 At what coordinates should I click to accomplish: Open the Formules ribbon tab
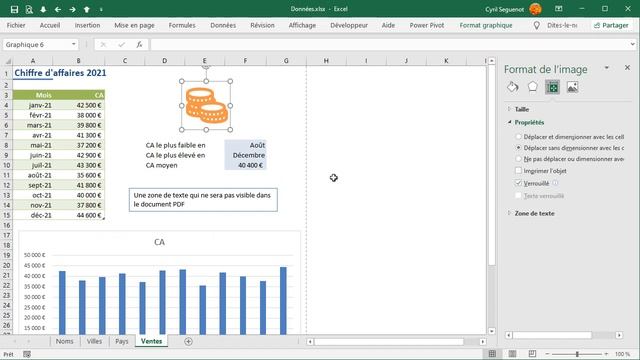pos(182,25)
